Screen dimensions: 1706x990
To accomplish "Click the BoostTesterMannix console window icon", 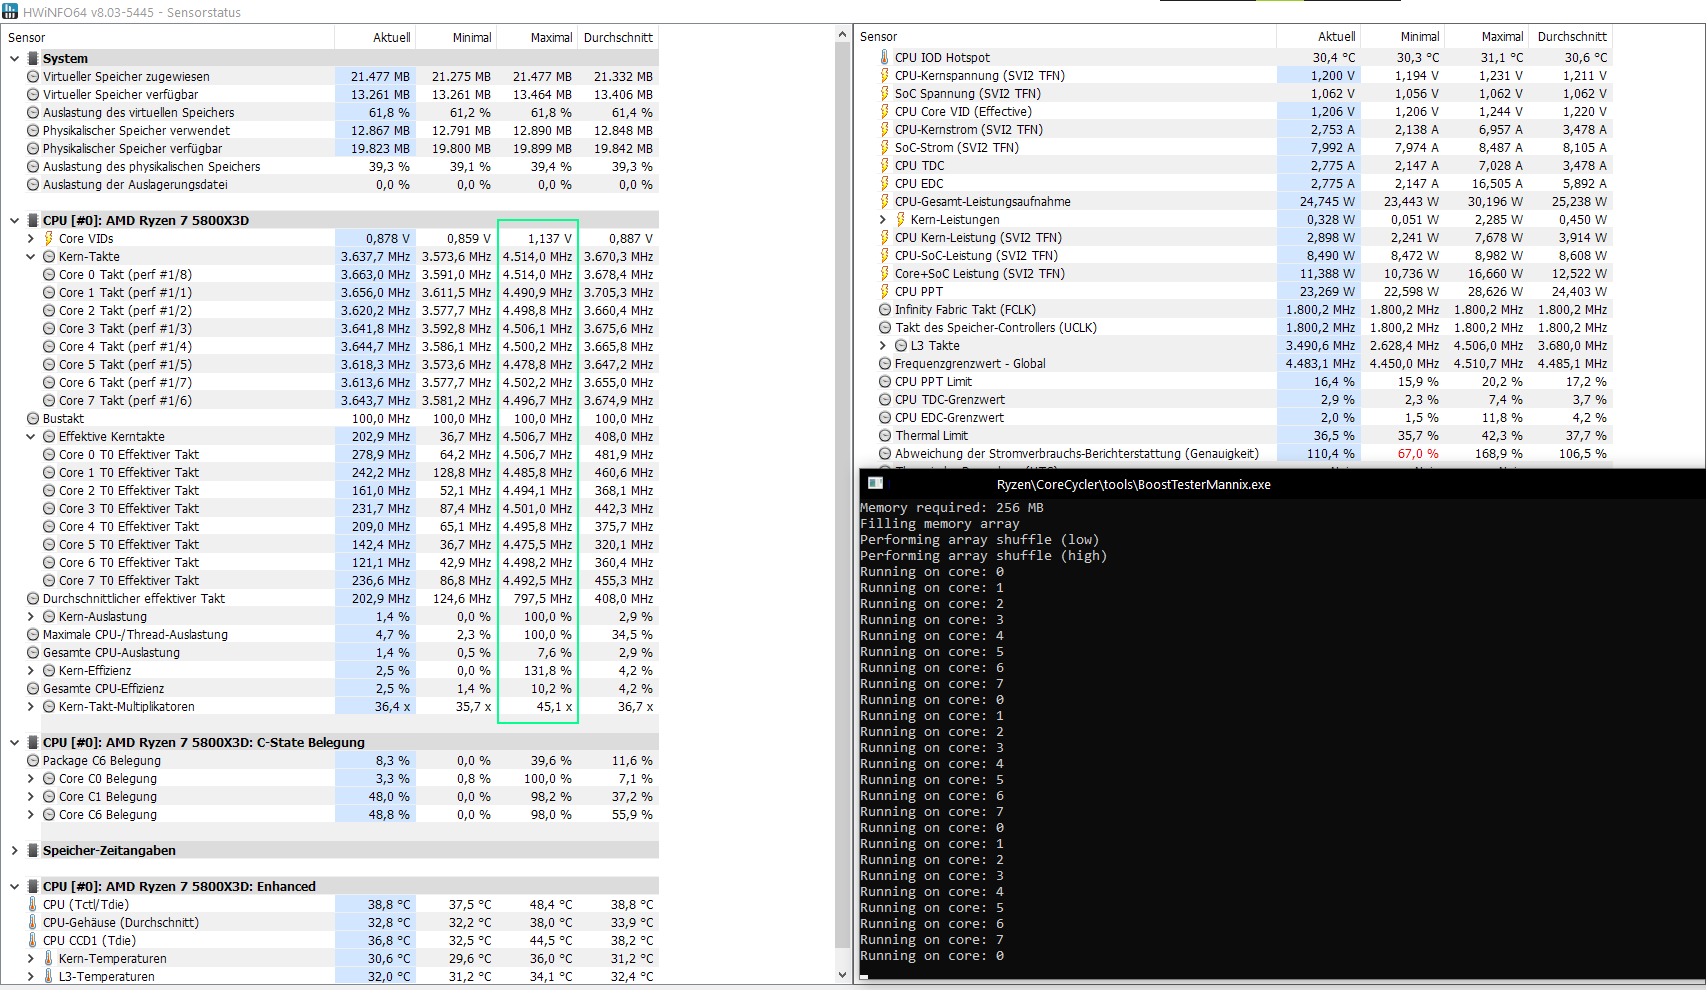I will (x=875, y=483).
